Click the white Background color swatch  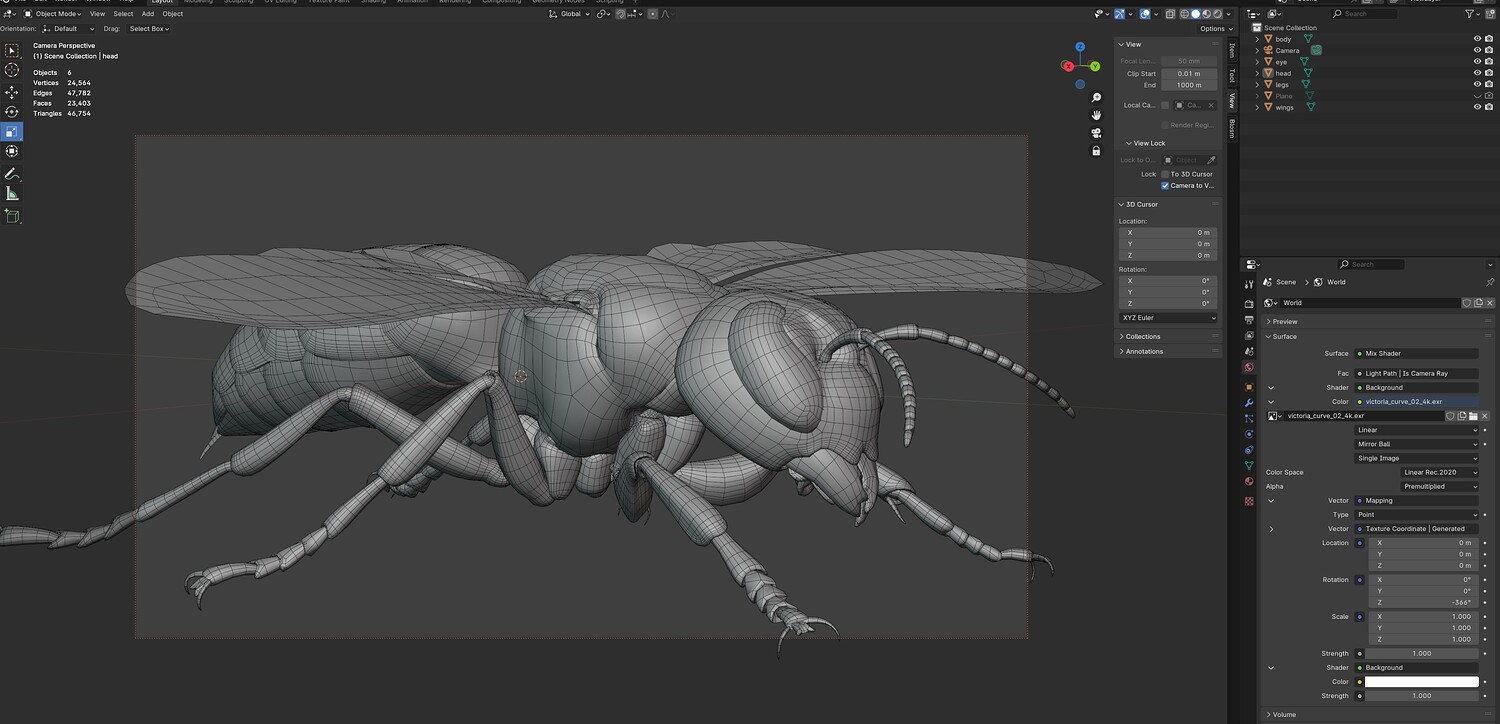(1421, 682)
